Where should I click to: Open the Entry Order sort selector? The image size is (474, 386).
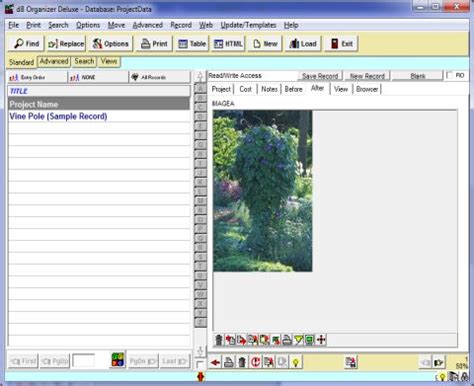tap(37, 77)
